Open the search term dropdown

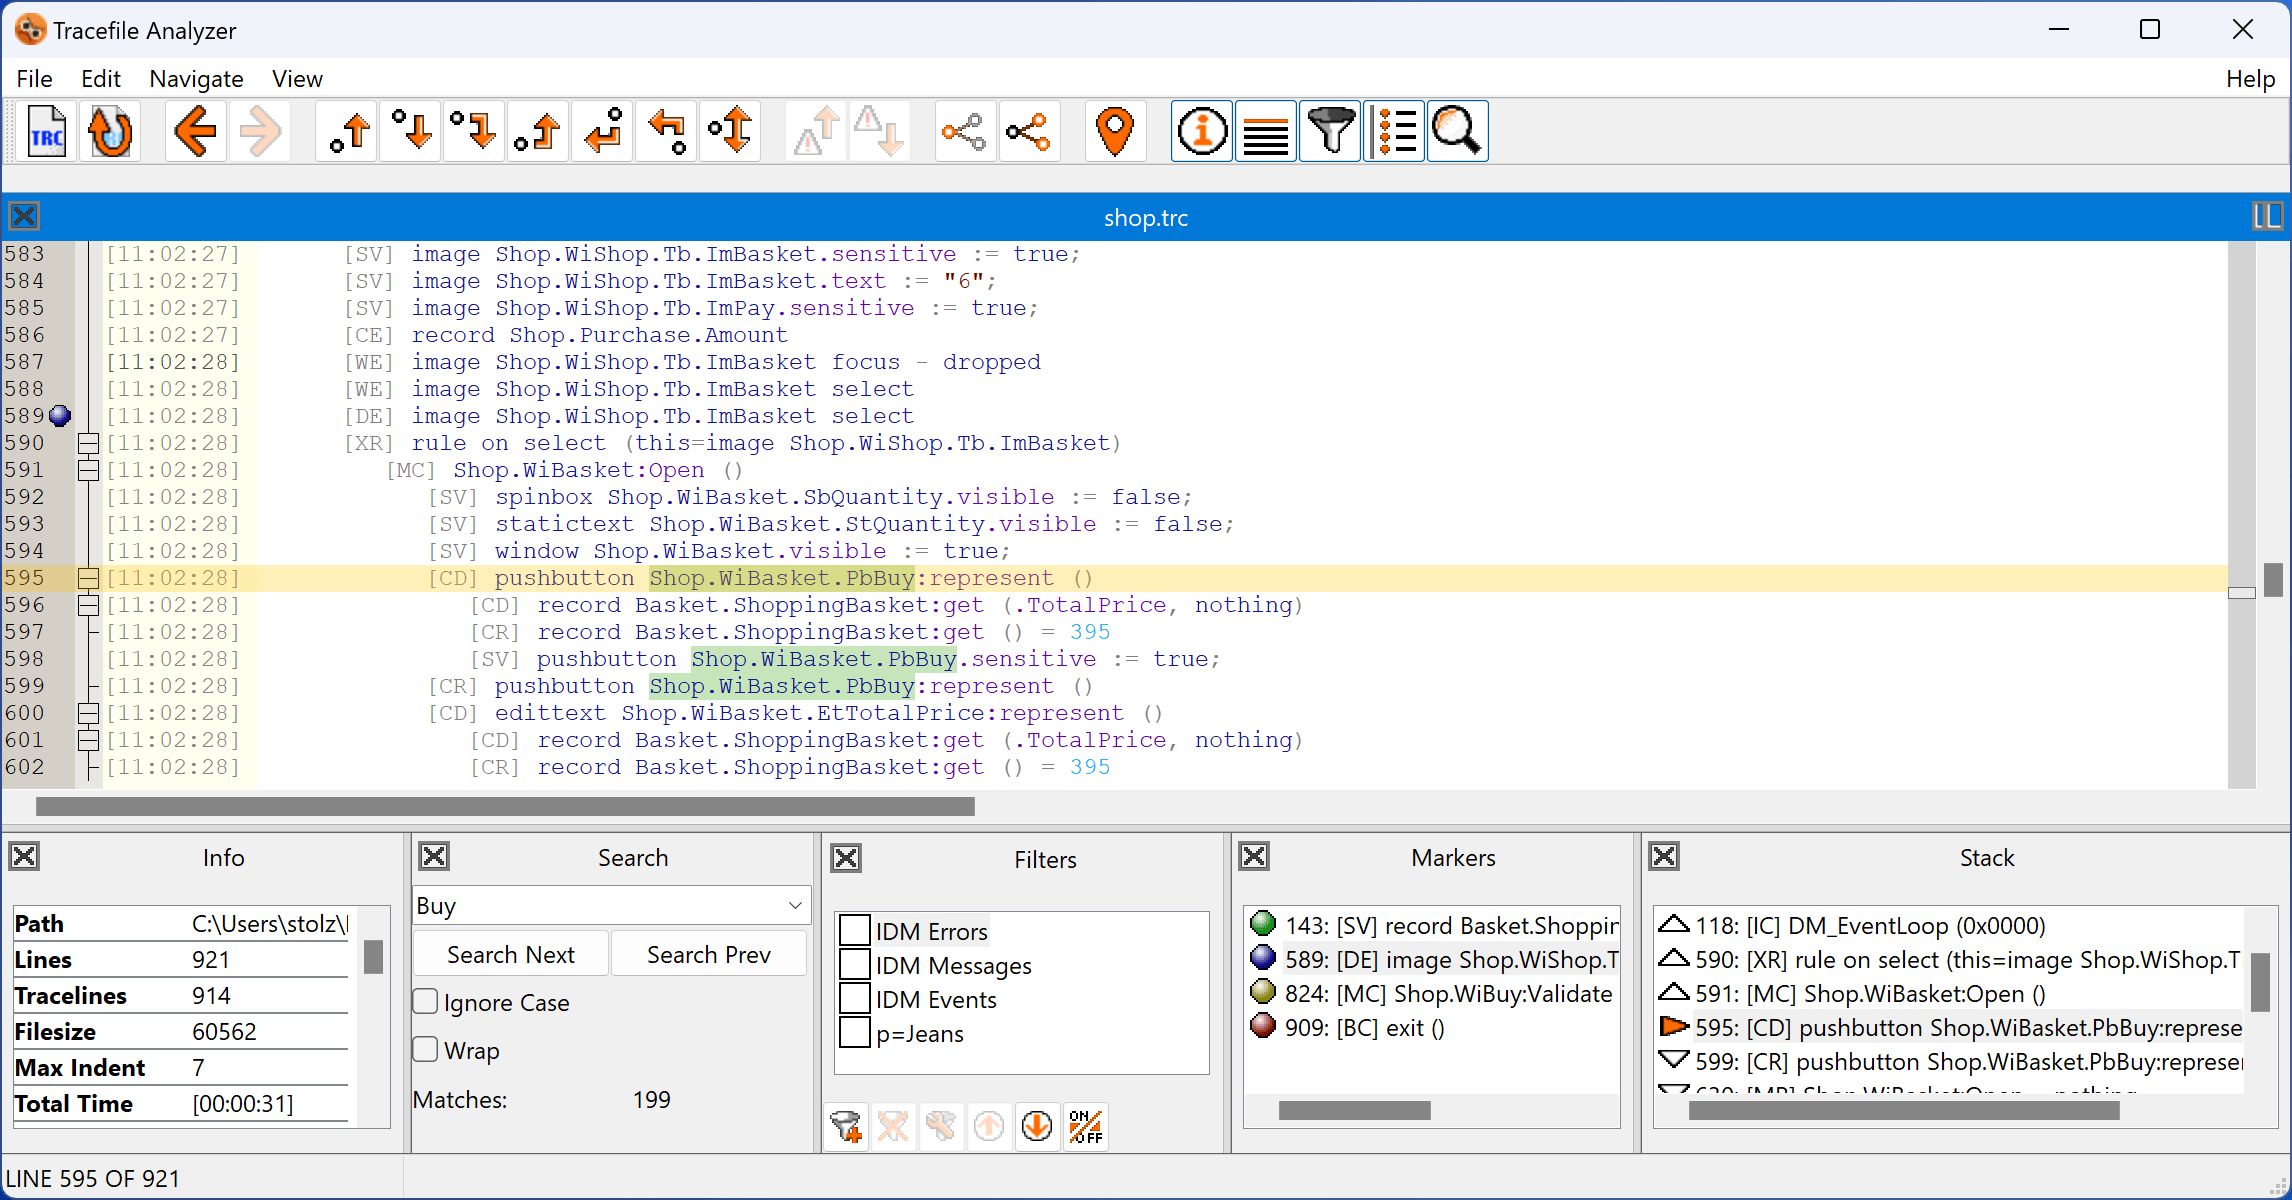[795, 906]
